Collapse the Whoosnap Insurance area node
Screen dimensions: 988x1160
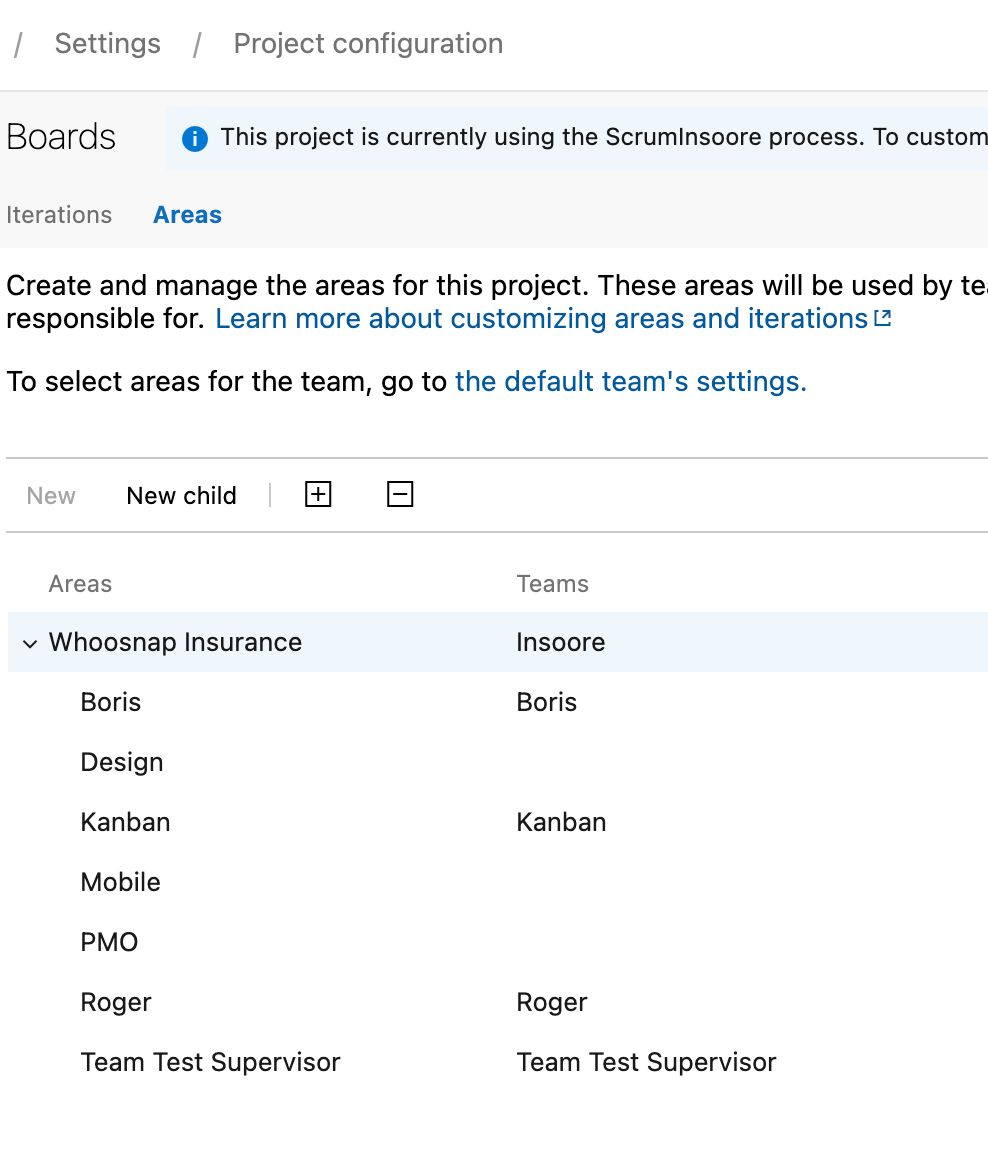coord(29,643)
